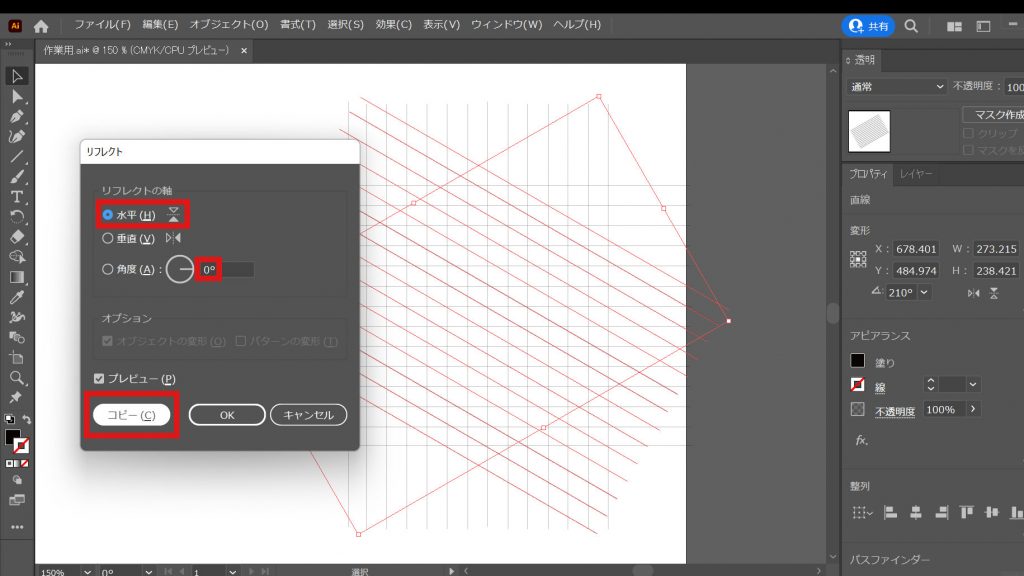This screenshot has height=576, width=1024.
Task: Toggle パターンの変形 checkbox
Action: 240,341
